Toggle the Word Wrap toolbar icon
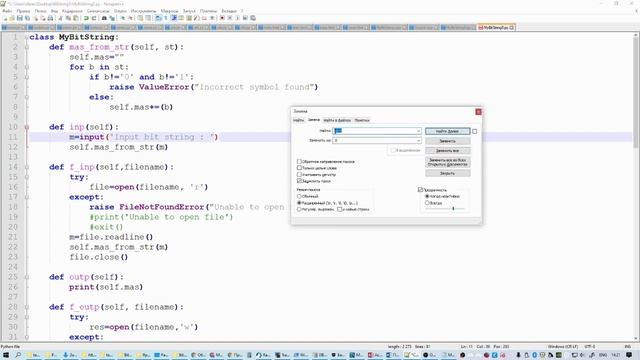The image size is (640, 360). coord(158,18)
